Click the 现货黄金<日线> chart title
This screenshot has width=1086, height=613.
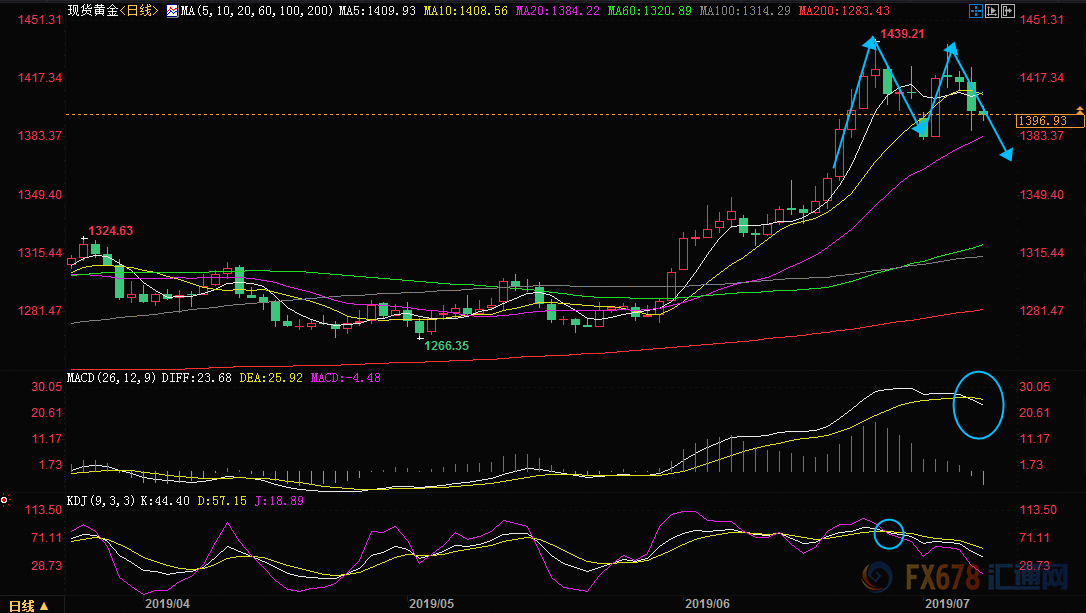click(113, 11)
